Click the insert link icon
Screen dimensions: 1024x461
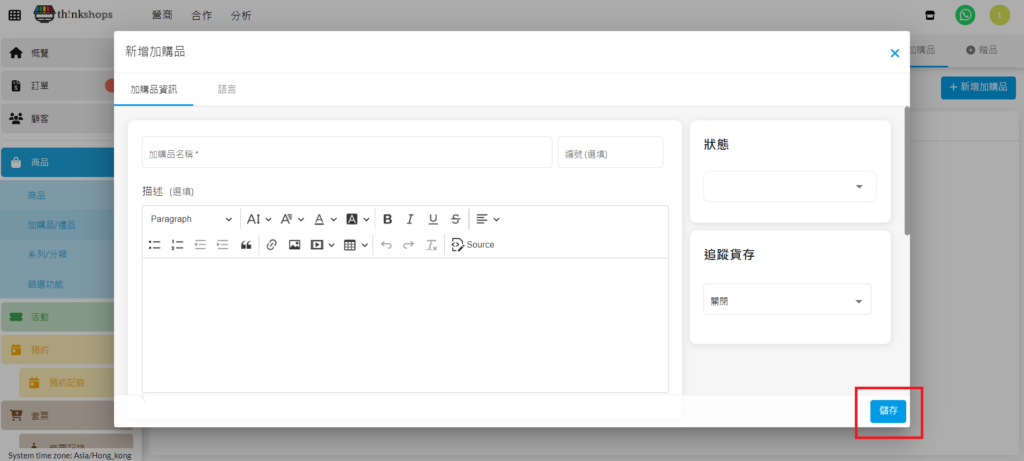[271, 245]
